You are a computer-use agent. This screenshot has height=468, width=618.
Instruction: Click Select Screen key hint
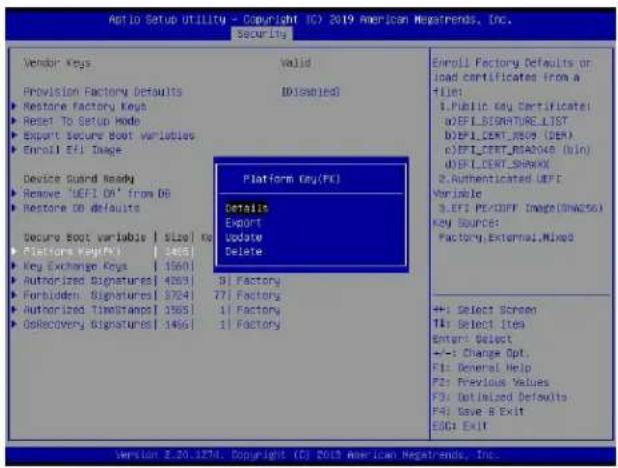[x=484, y=310]
